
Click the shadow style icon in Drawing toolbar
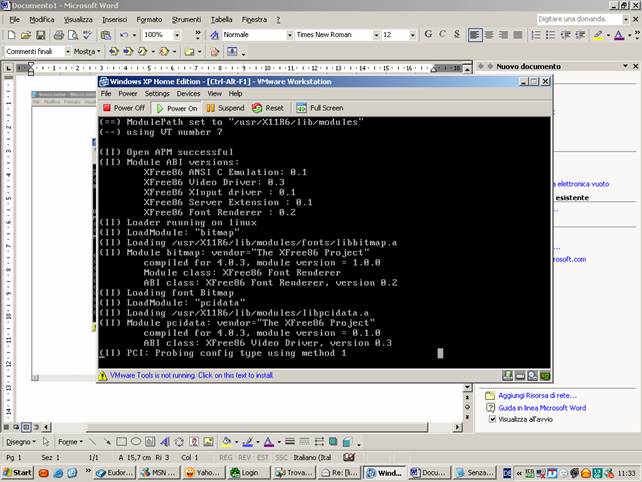click(x=333, y=441)
